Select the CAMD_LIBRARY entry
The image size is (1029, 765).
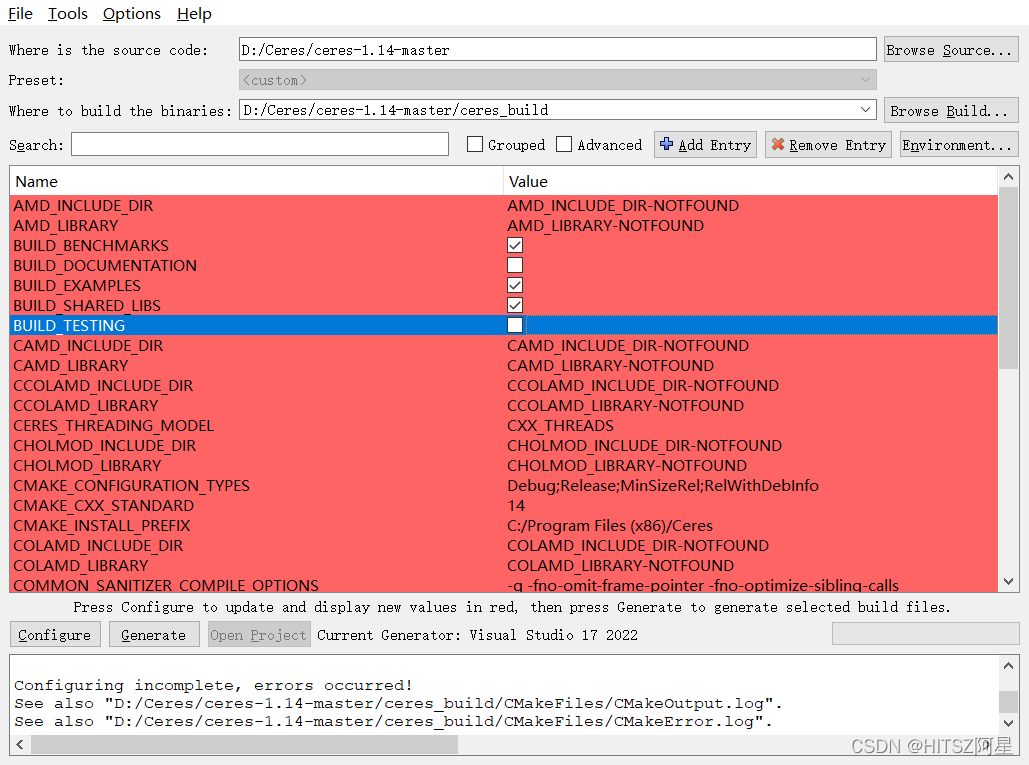pyautogui.click(x=71, y=365)
